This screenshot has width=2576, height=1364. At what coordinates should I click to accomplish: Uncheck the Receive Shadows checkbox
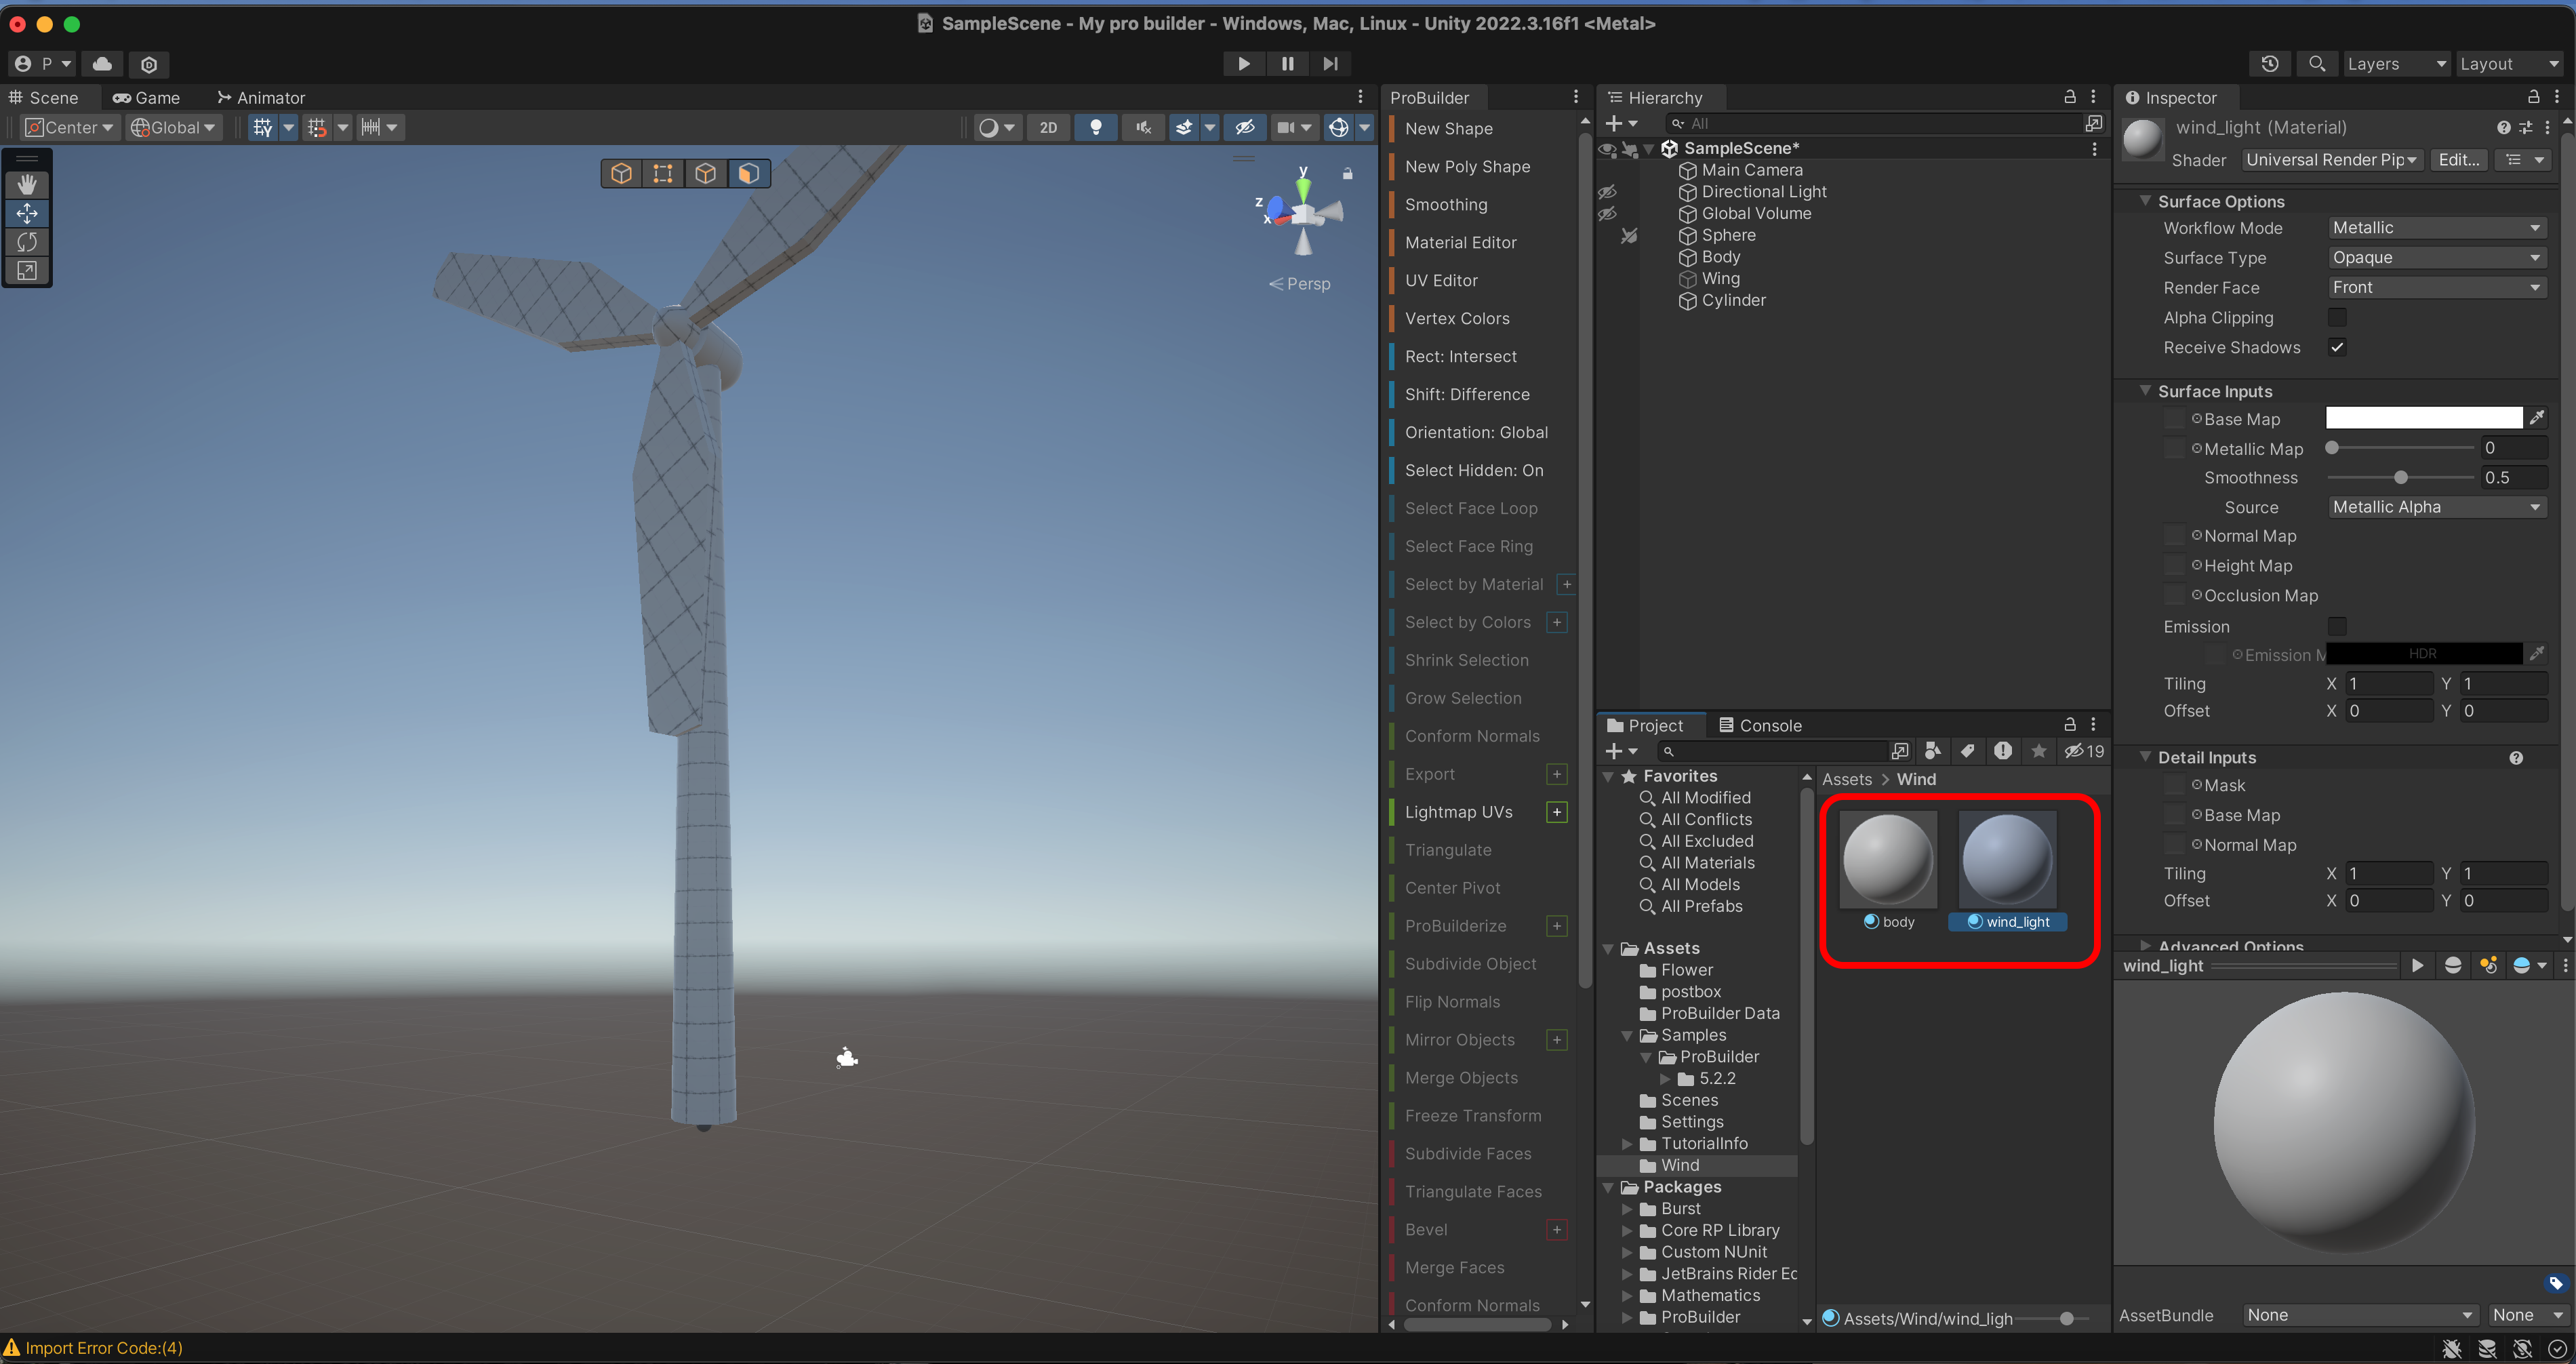click(2337, 348)
